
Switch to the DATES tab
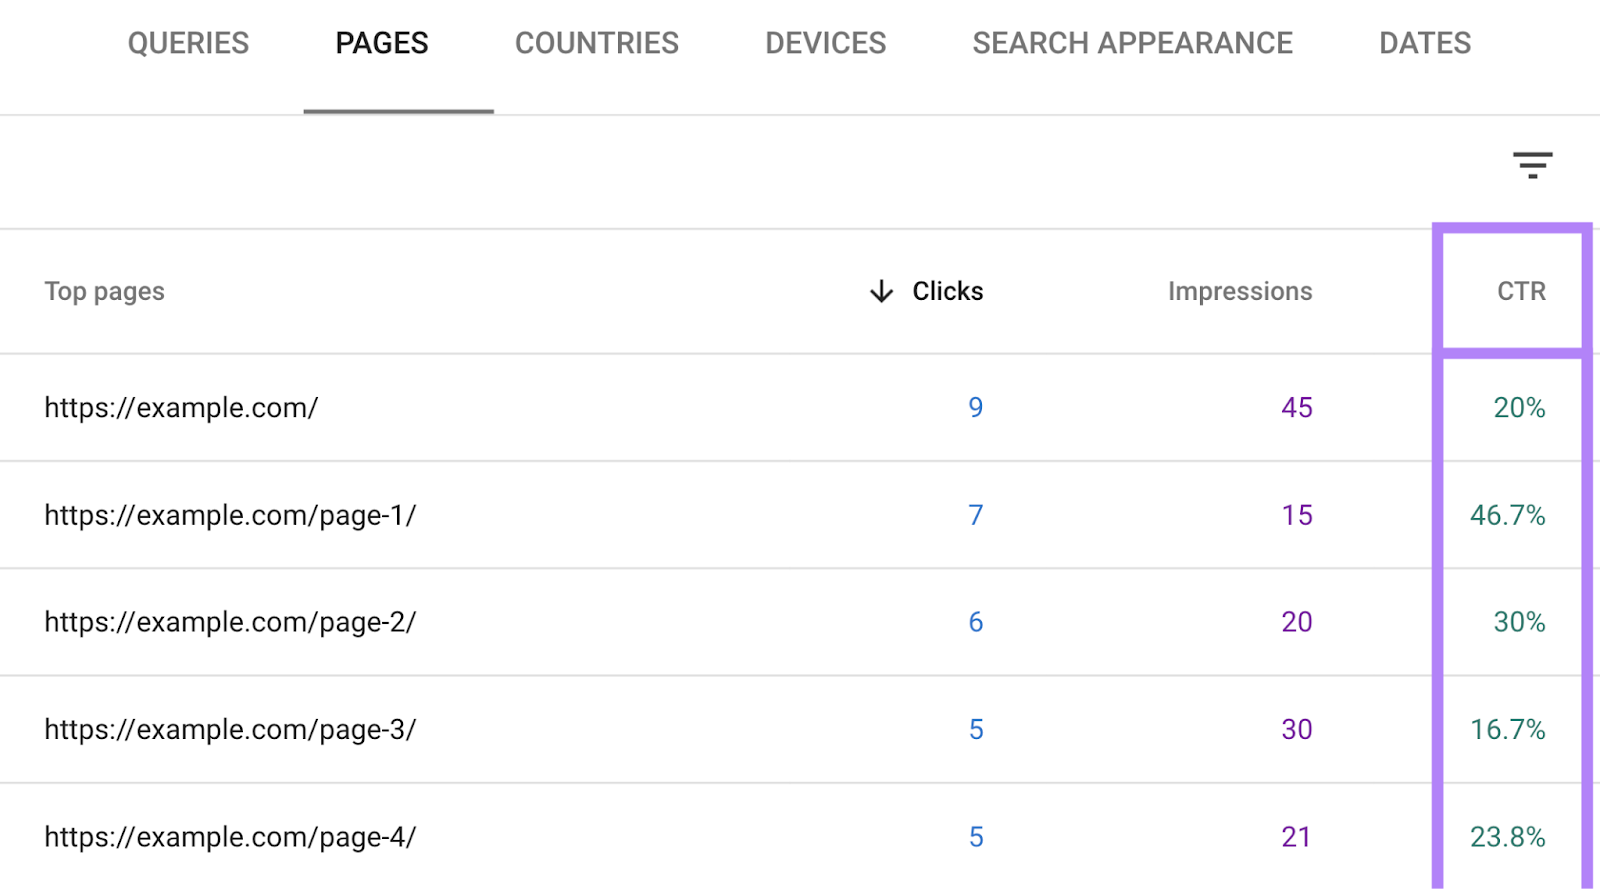coord(1424,43)
